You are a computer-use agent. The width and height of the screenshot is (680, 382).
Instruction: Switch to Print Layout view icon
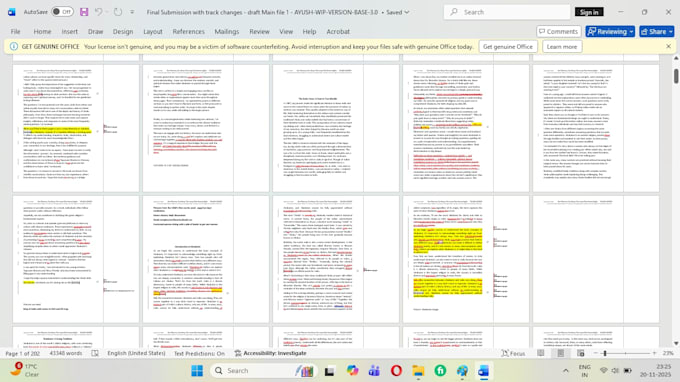(x=561, y=353)
